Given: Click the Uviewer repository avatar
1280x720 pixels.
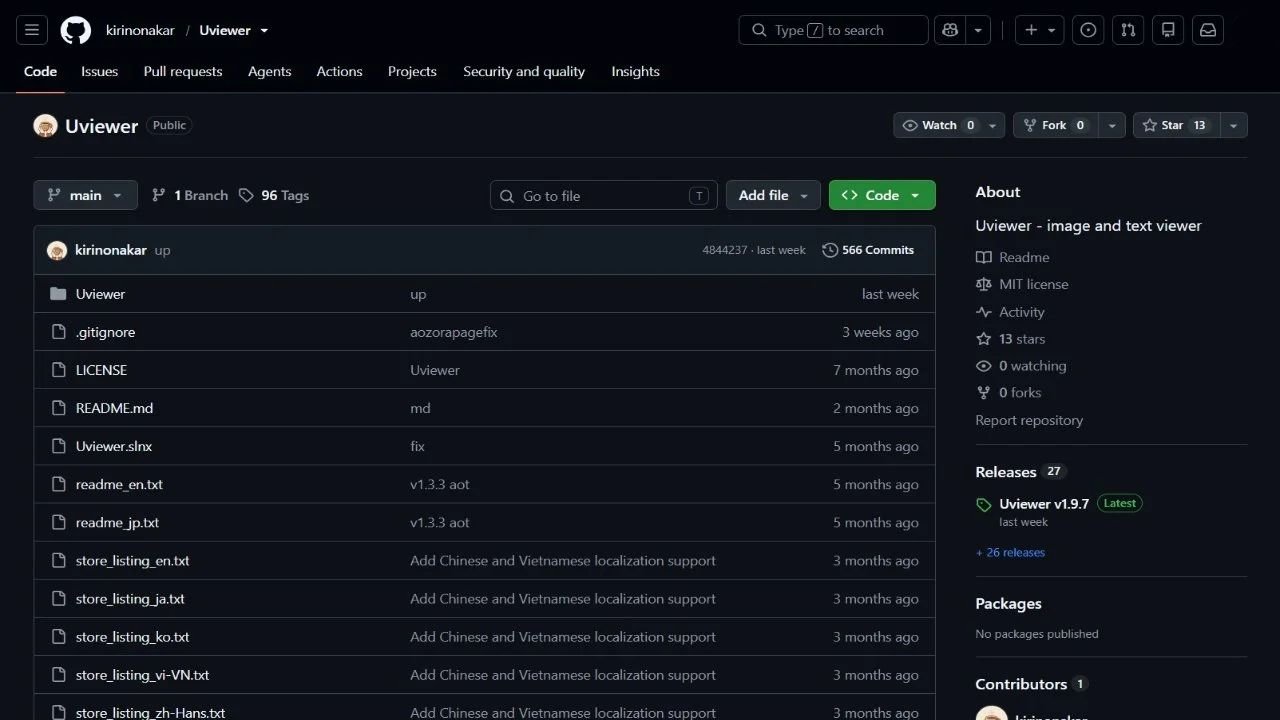Looking at the screenshot, I should (x=45, y=126).
